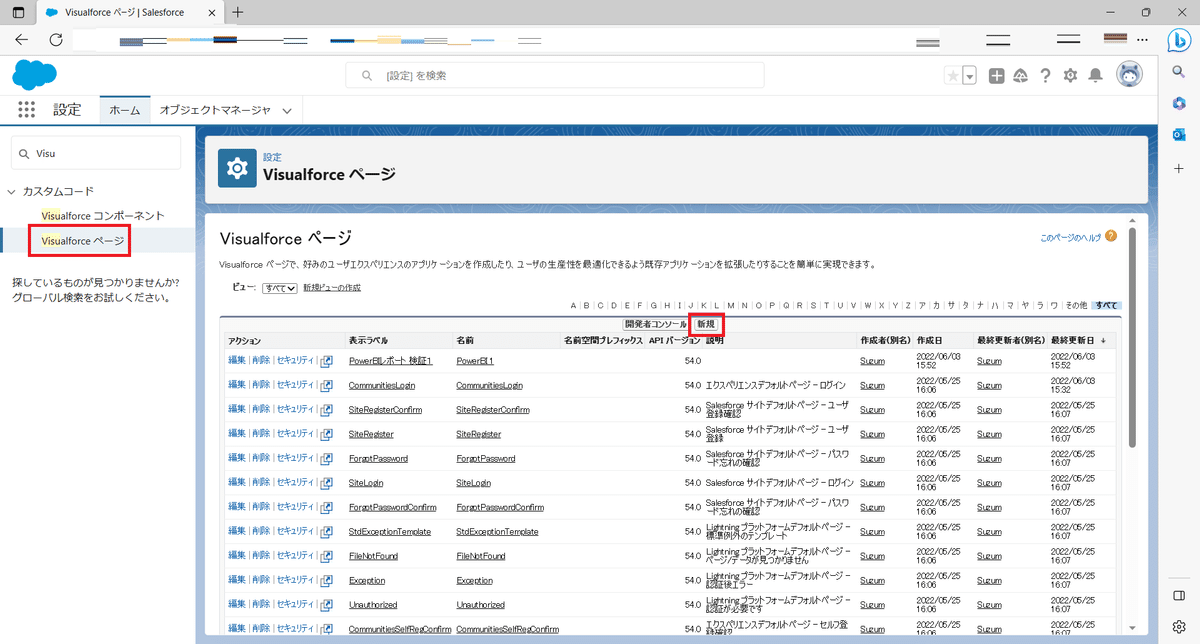Open the Trailhead guidance icon
Viewport: 1200px width, 644px height.
click(1021, 76)
